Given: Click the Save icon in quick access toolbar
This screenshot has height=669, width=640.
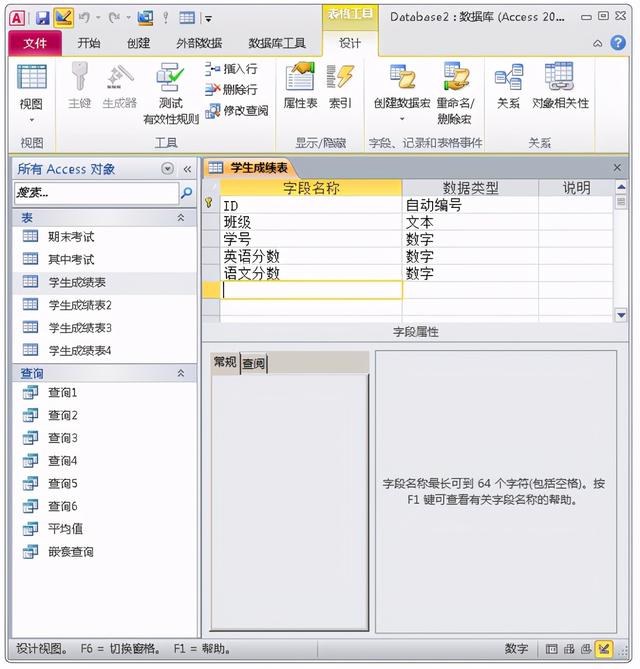Looking at the screenshot, I should click(42, 18).
